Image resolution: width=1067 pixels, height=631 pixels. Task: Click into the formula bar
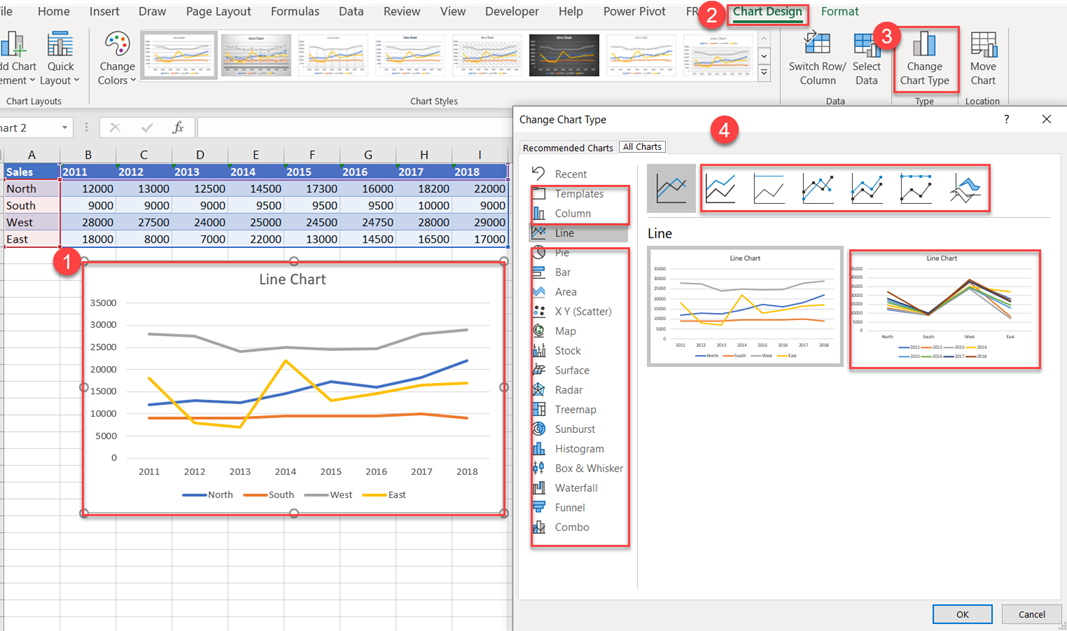pyautogui.click(x=354, y=127)
